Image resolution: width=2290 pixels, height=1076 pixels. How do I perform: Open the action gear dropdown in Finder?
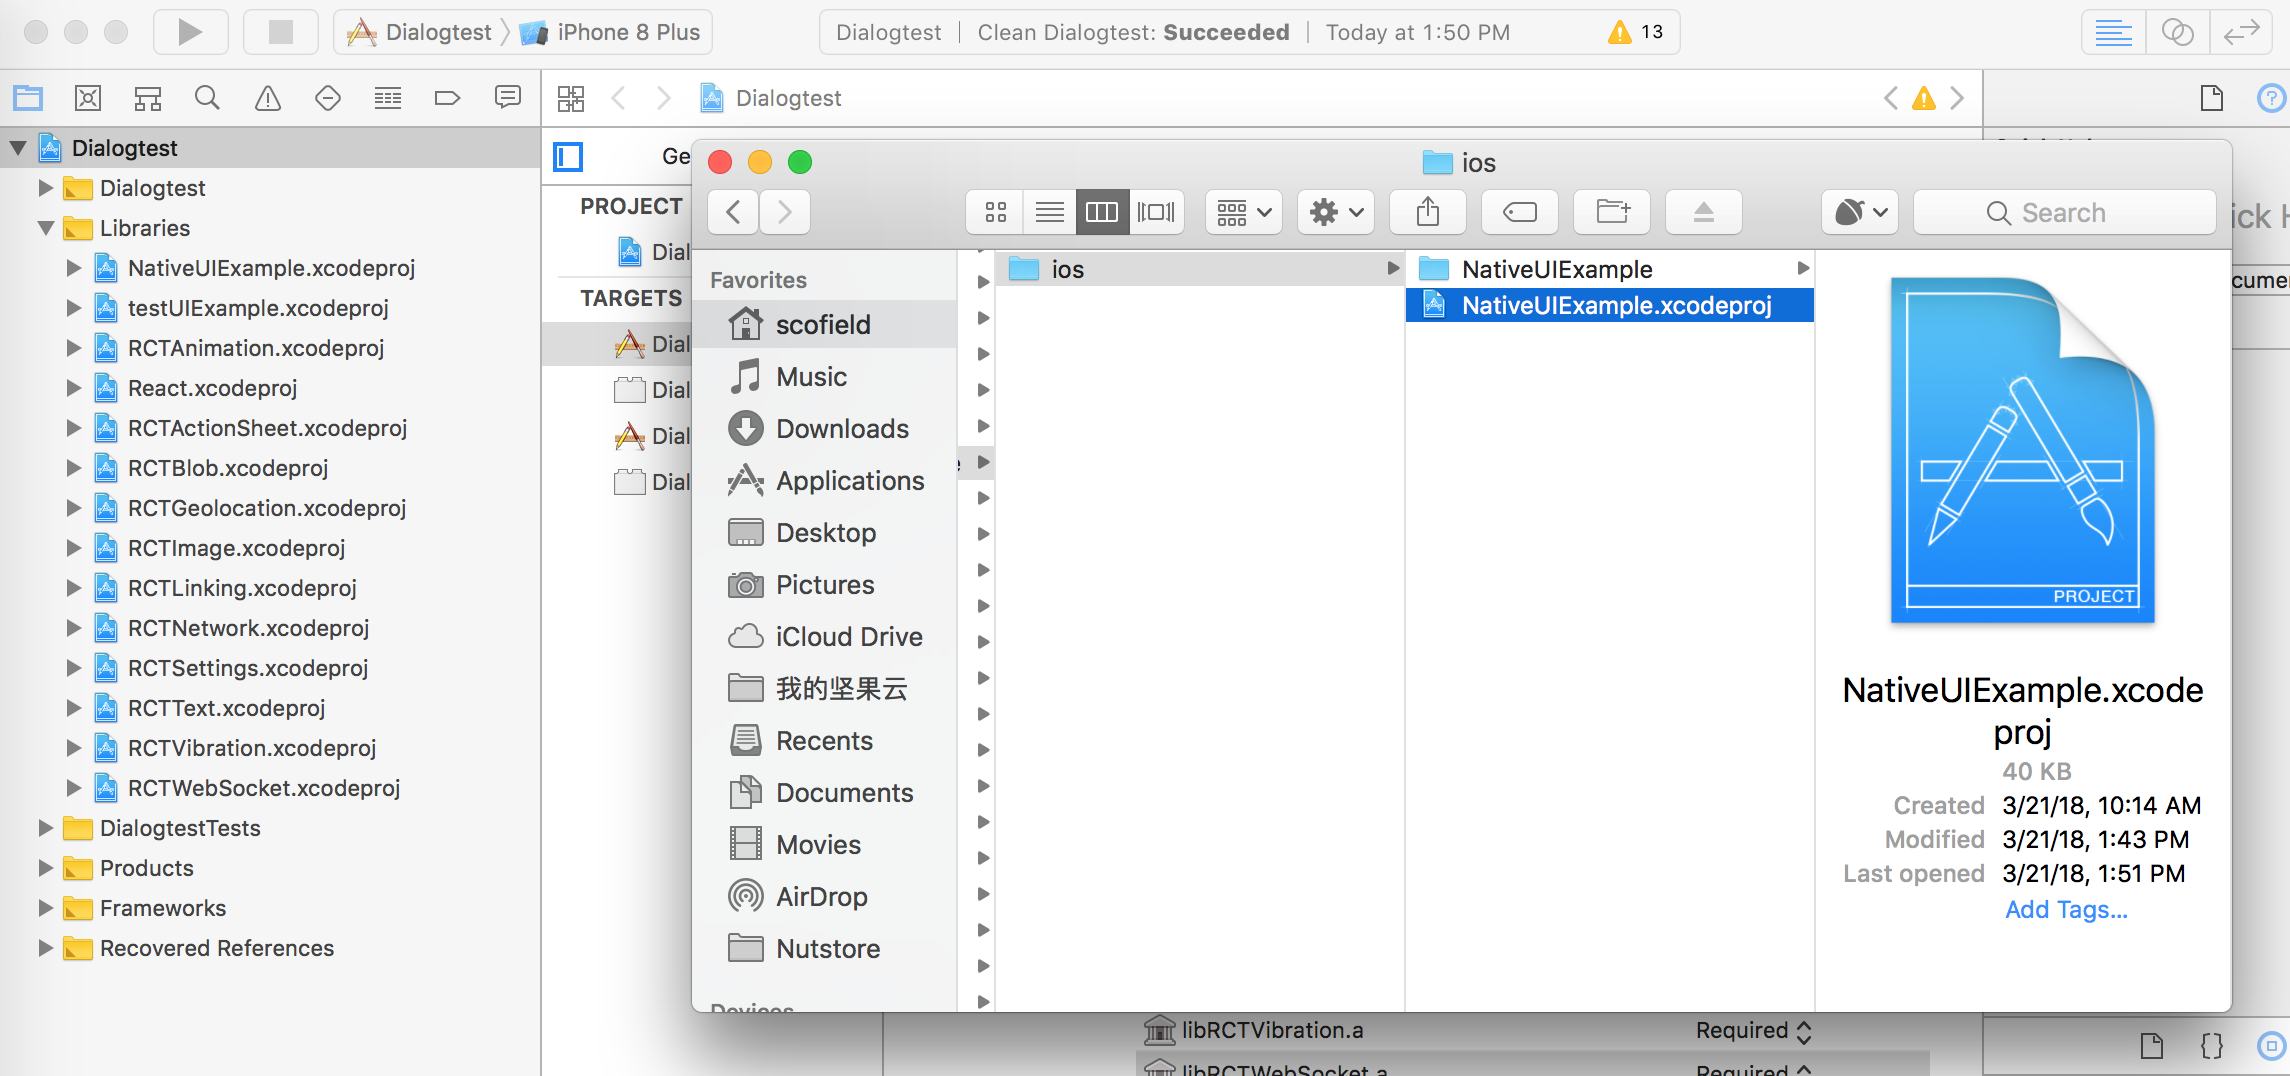point(1335,211)
